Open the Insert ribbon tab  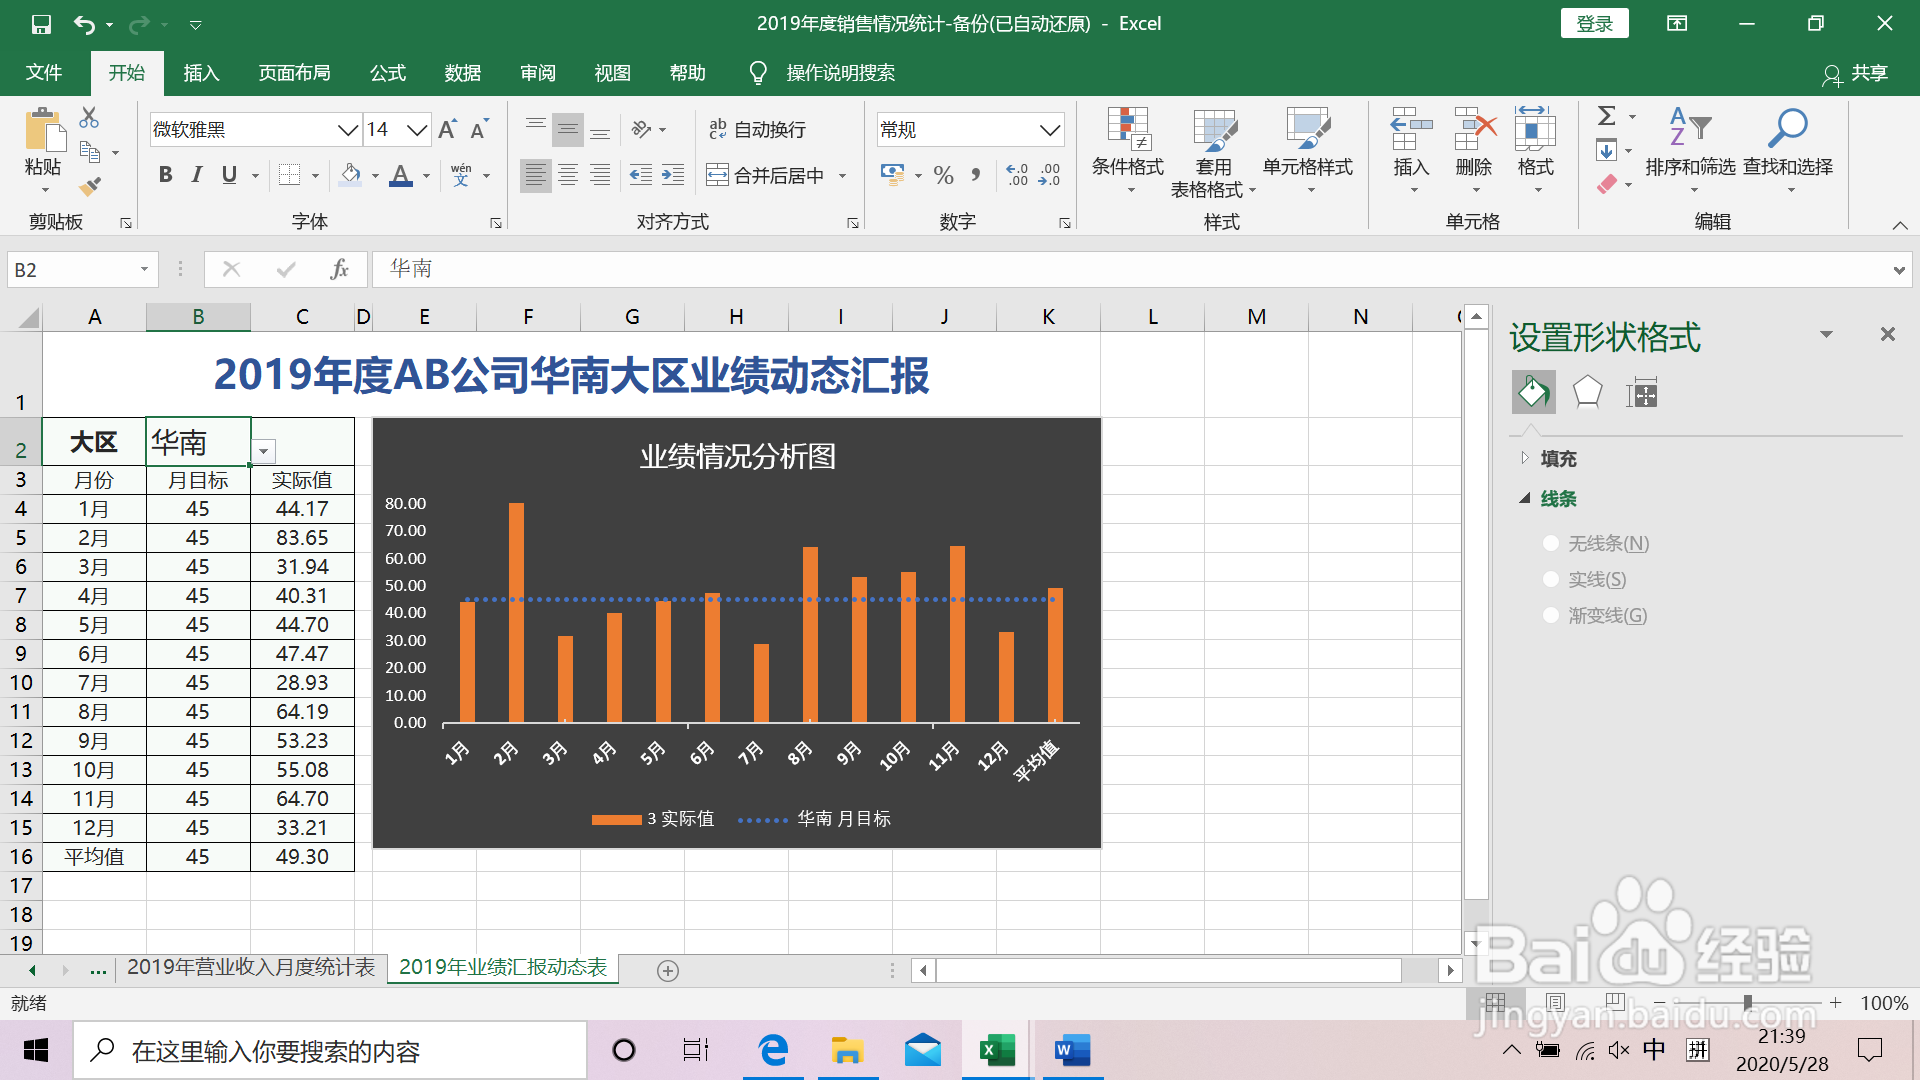201,73
